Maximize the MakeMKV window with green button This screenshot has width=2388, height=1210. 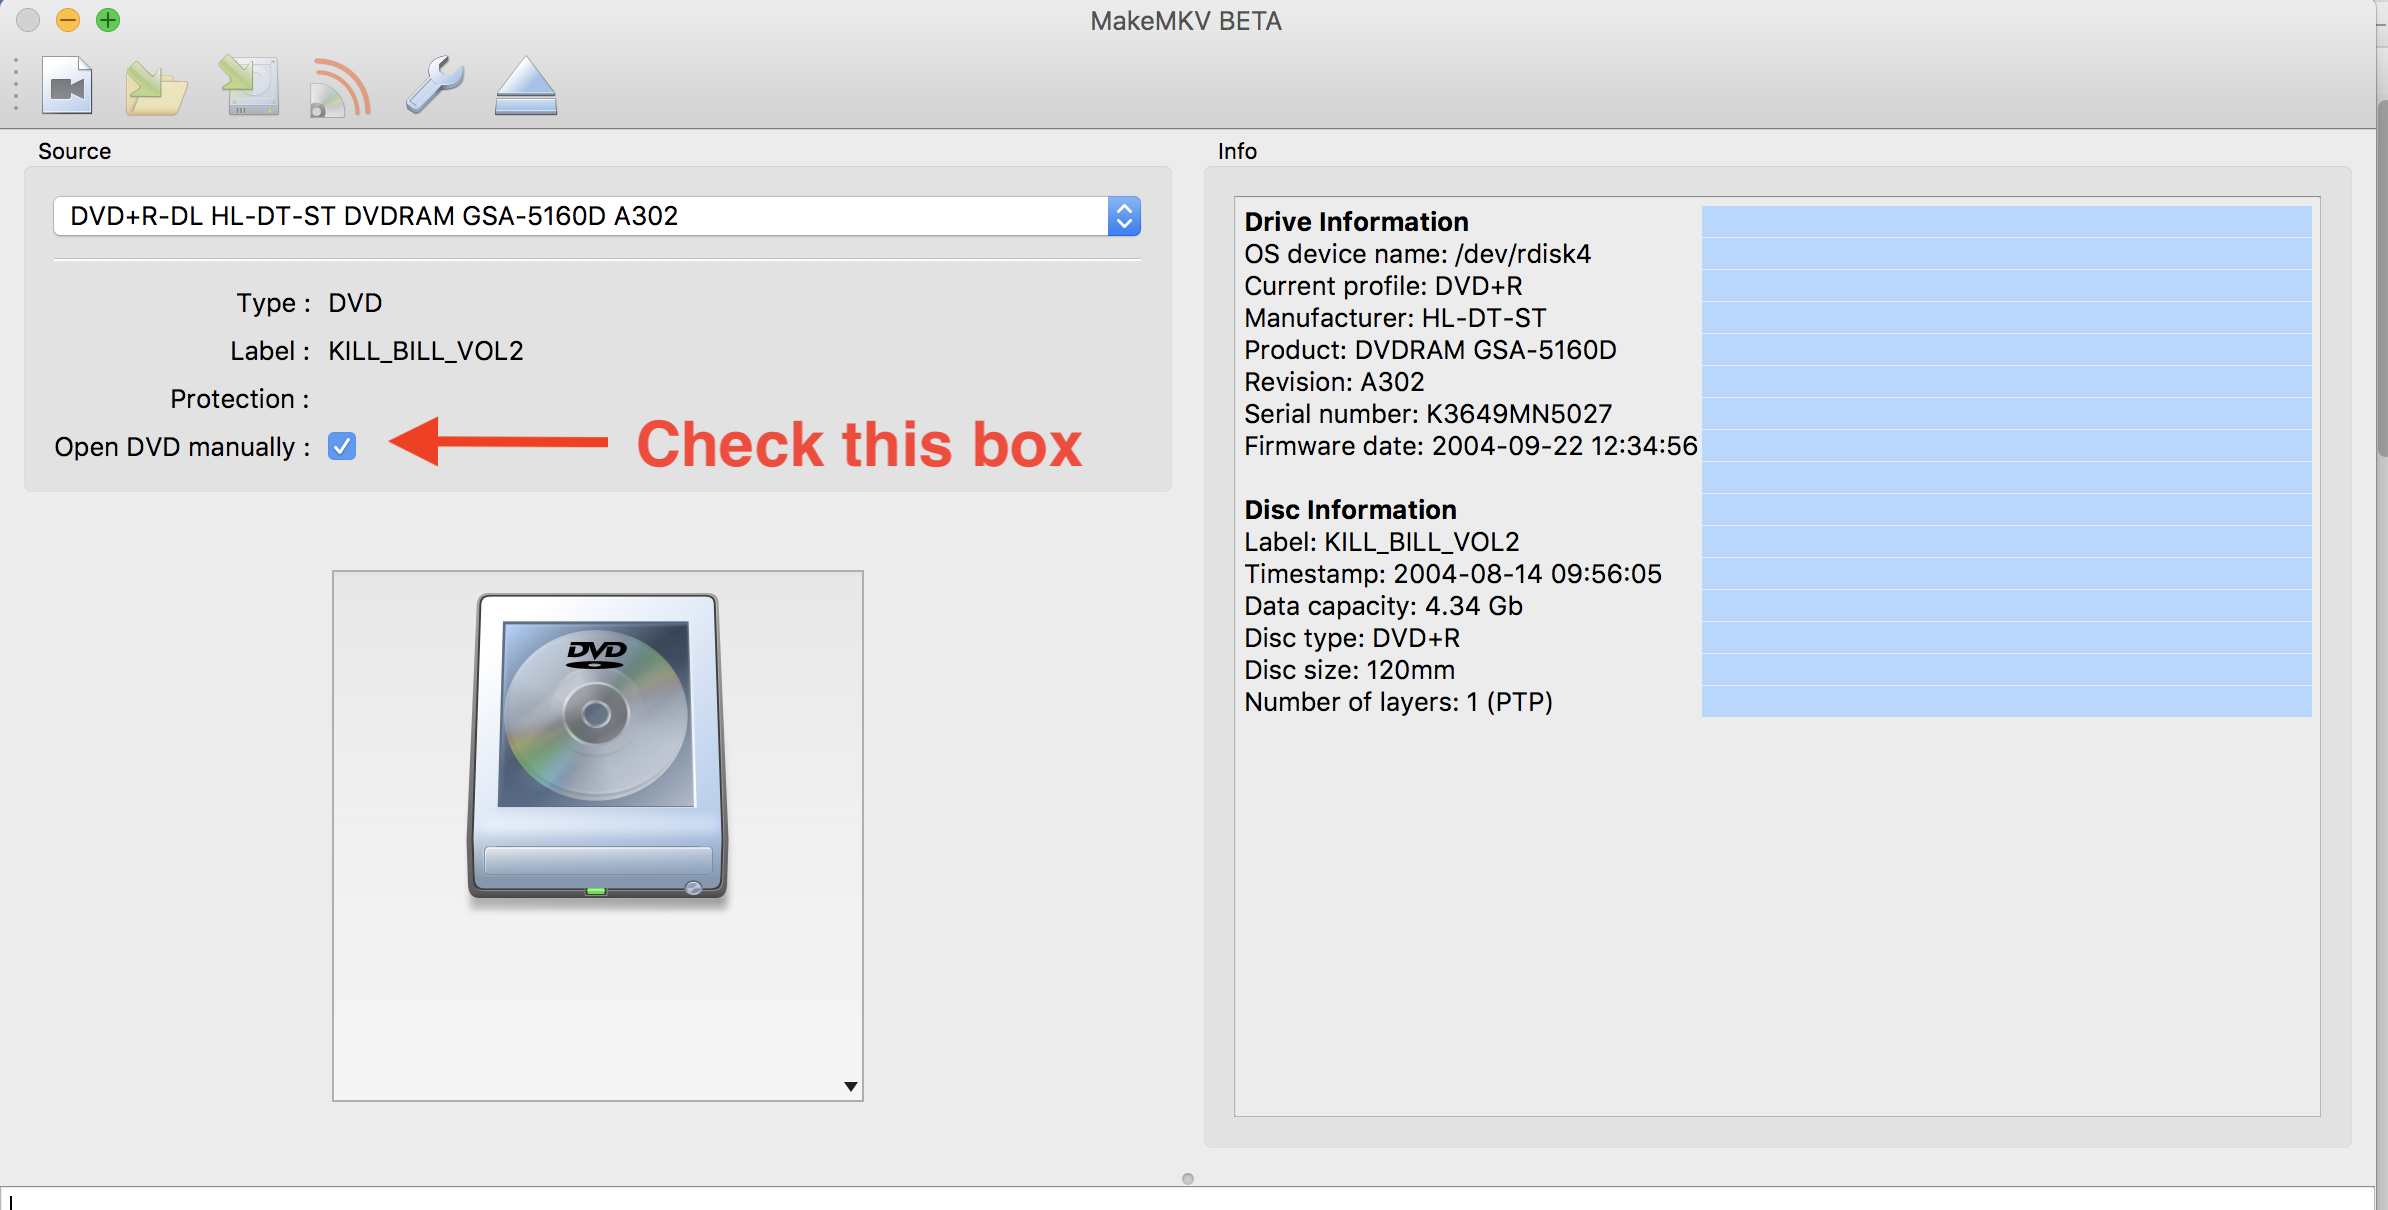108,20
